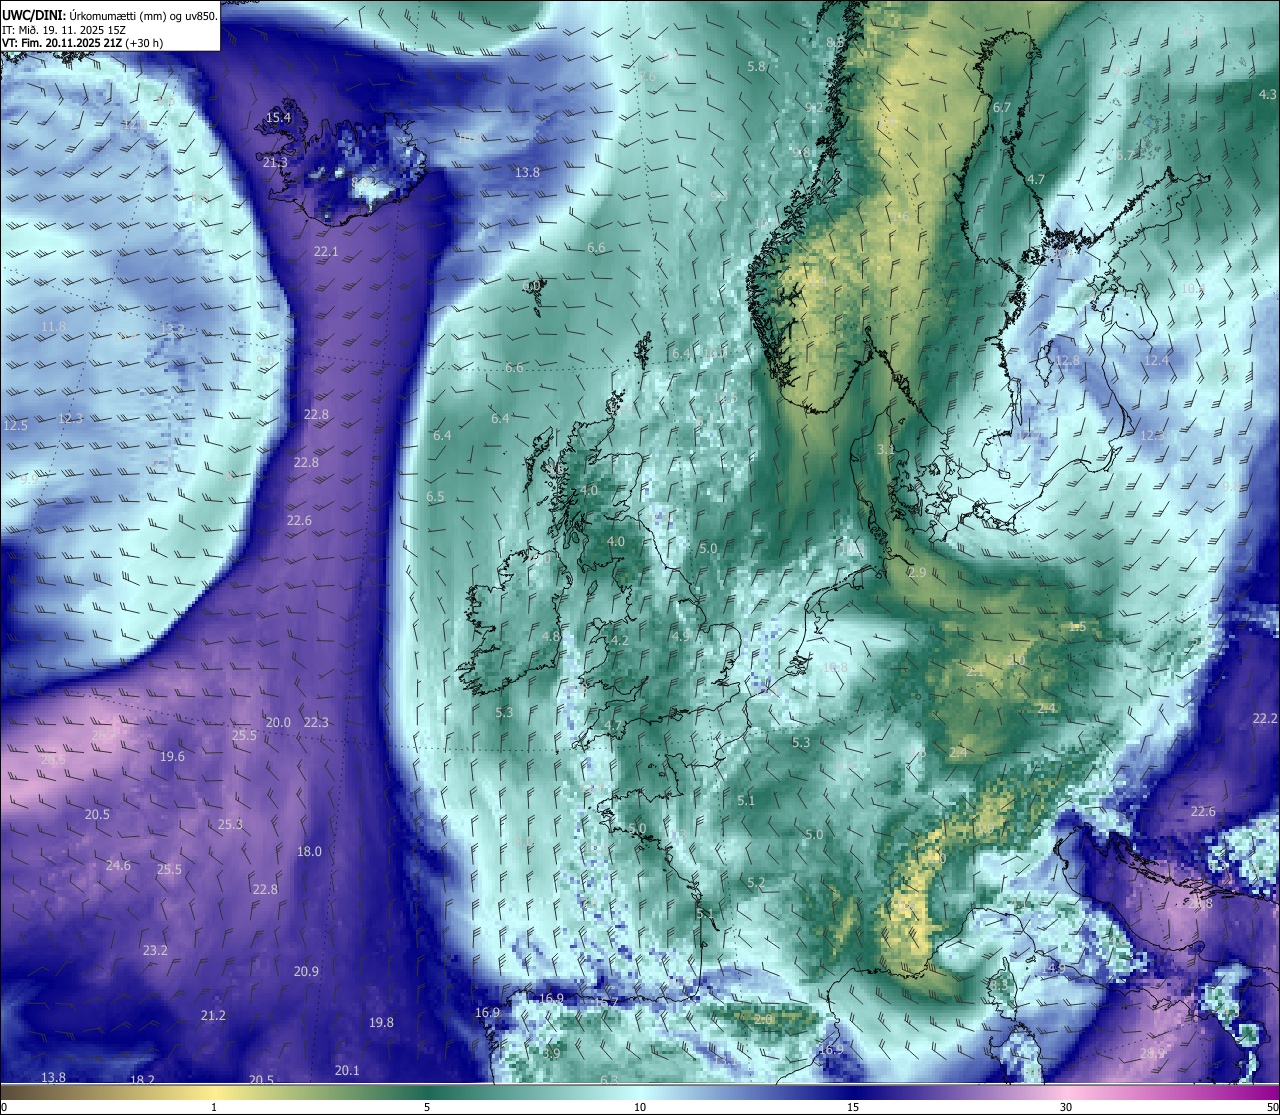Screen dimensions: 1280x1115
Task: Click the 22.2 value at the right edge
Action: click(x=1265, y=719)
